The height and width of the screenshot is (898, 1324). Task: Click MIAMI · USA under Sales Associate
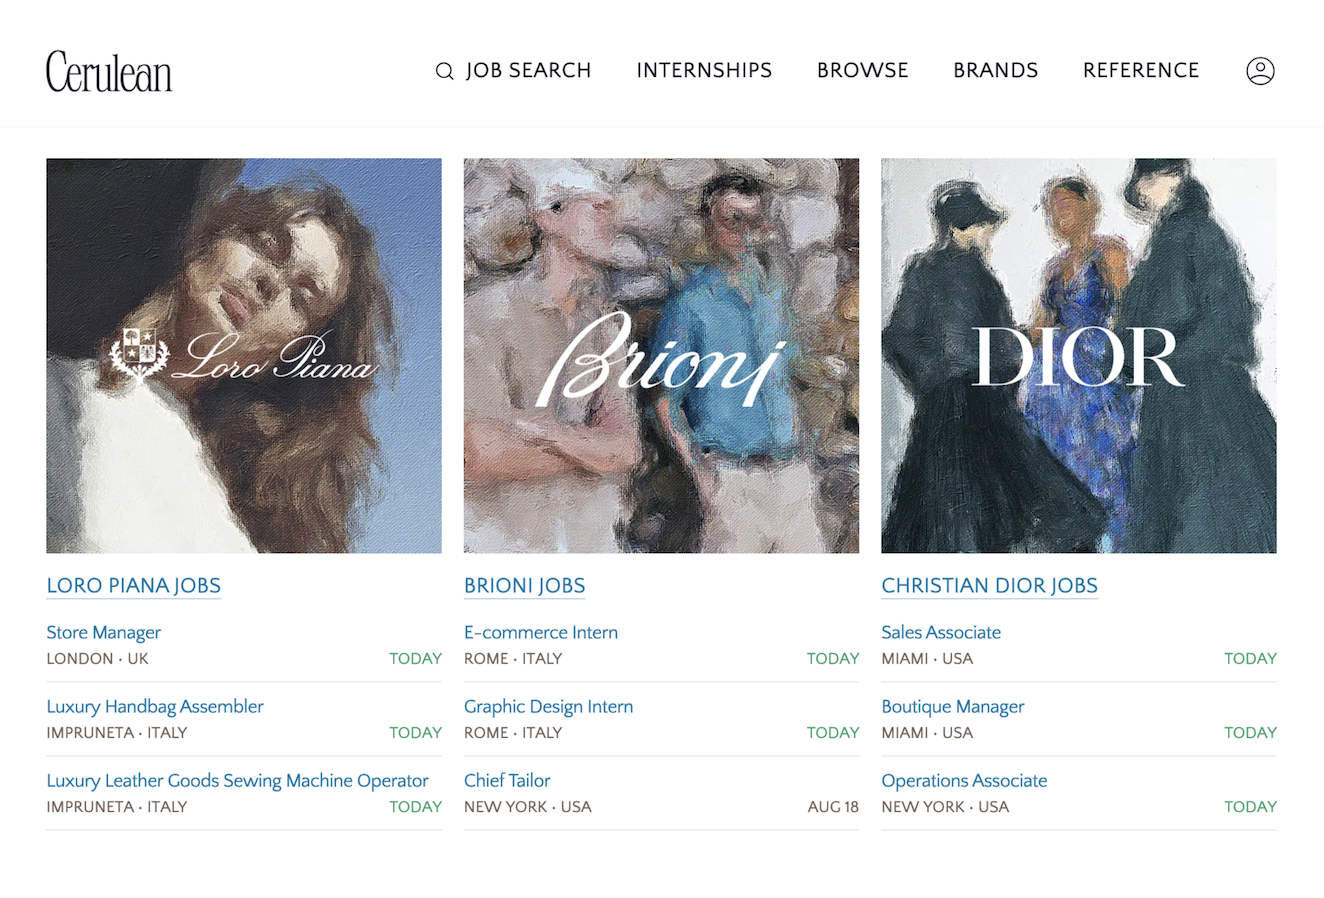point(927,658)
